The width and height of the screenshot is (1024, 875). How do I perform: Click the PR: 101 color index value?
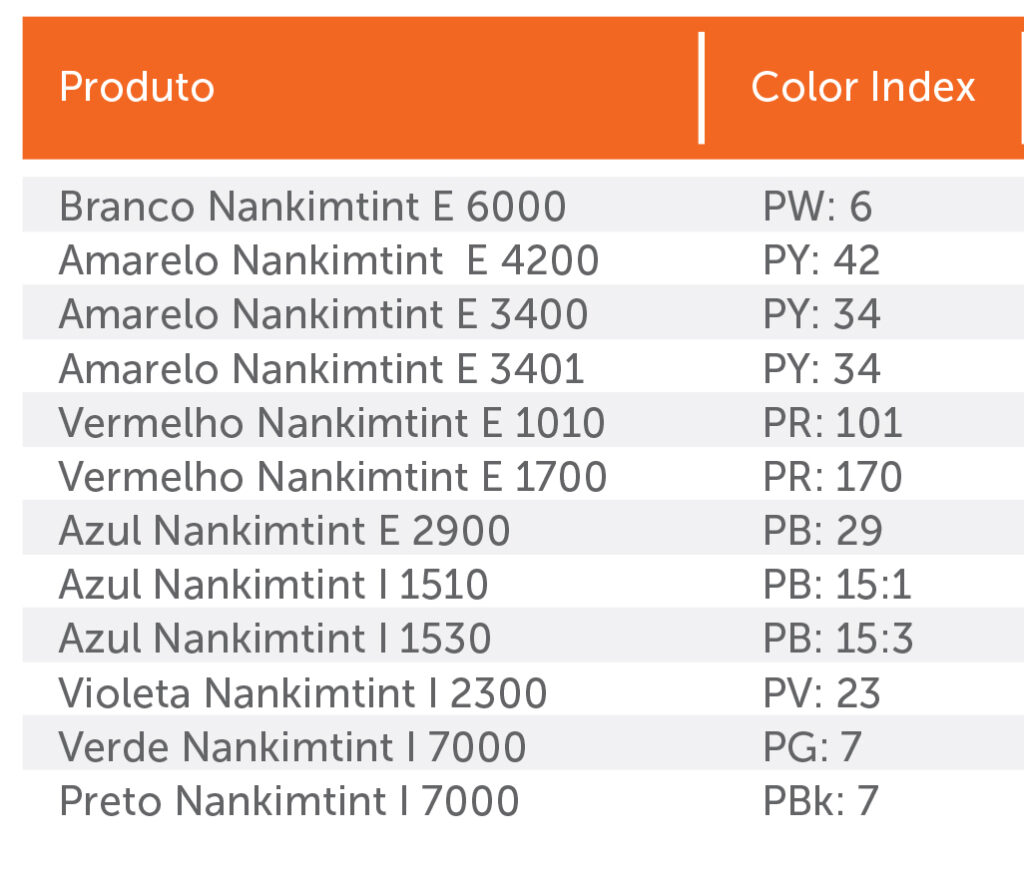click(x=832, y=423)
